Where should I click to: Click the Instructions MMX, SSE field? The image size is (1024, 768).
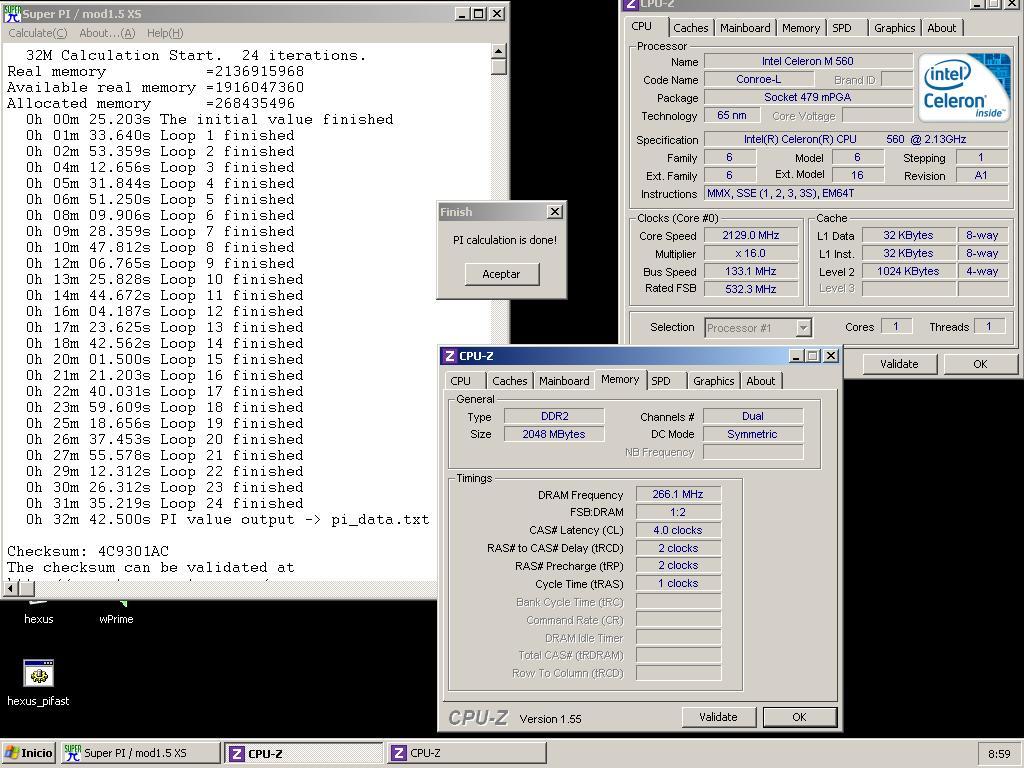(x=856, y=193)
